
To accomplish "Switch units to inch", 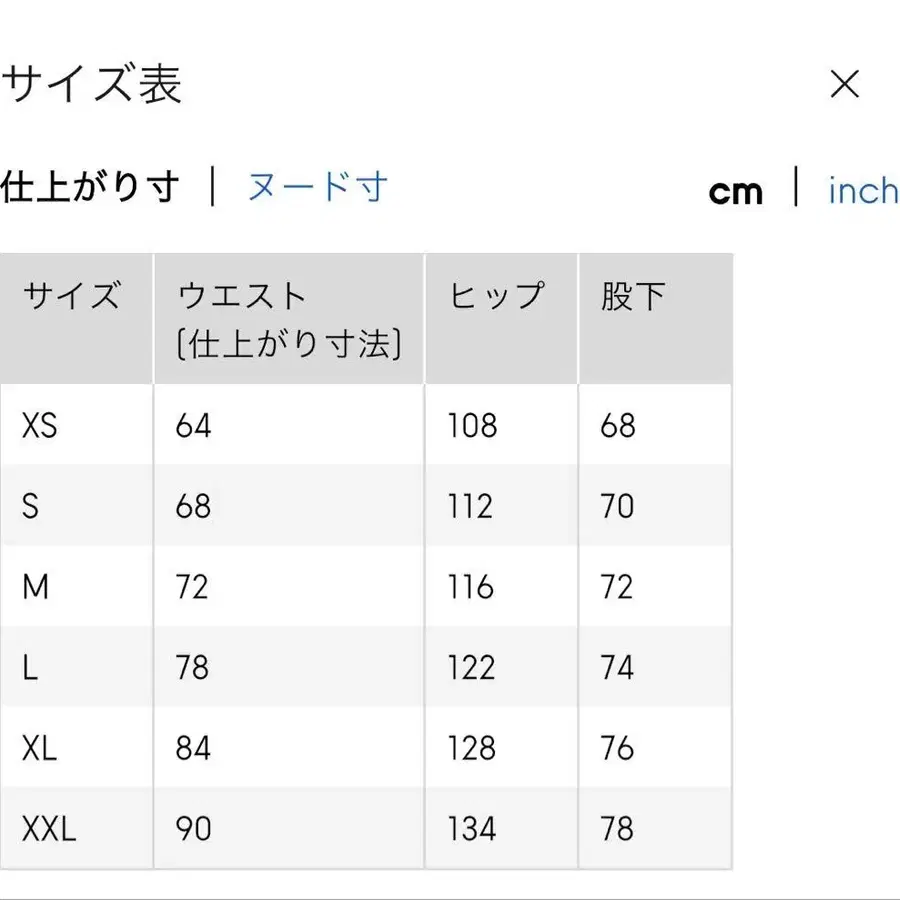I will point(861,191).
